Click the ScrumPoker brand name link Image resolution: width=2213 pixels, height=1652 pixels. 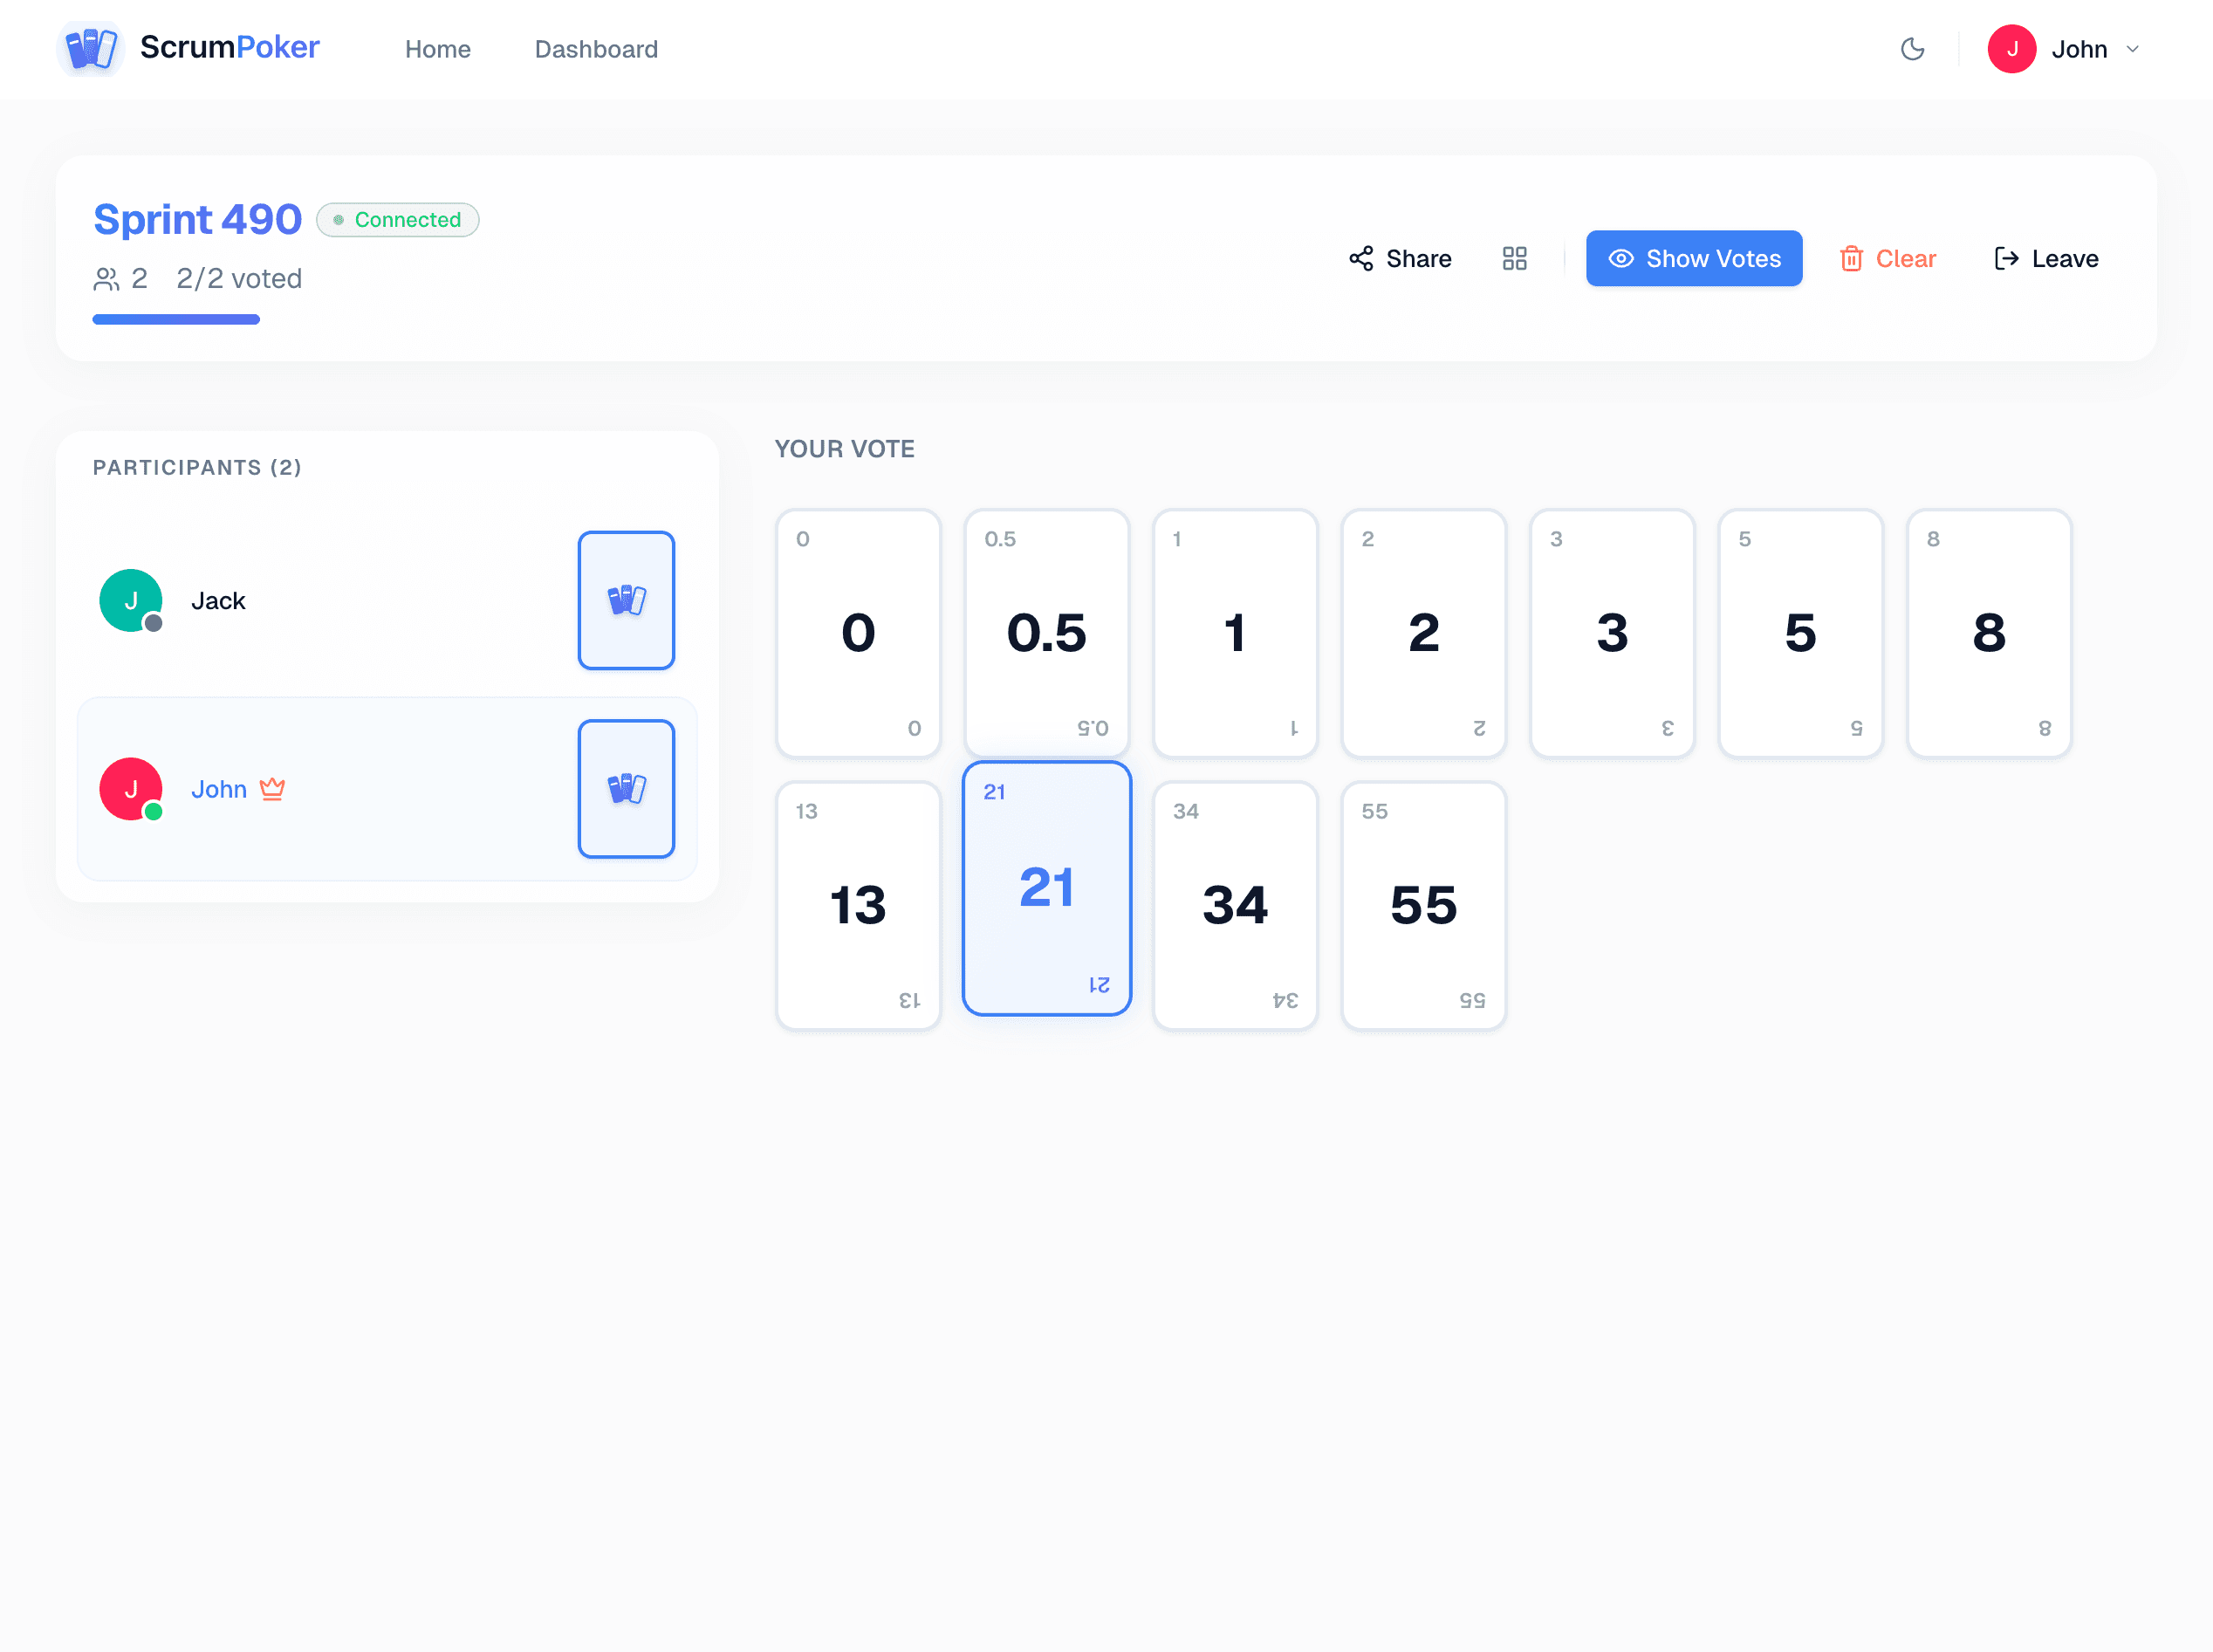click(229, 47)
